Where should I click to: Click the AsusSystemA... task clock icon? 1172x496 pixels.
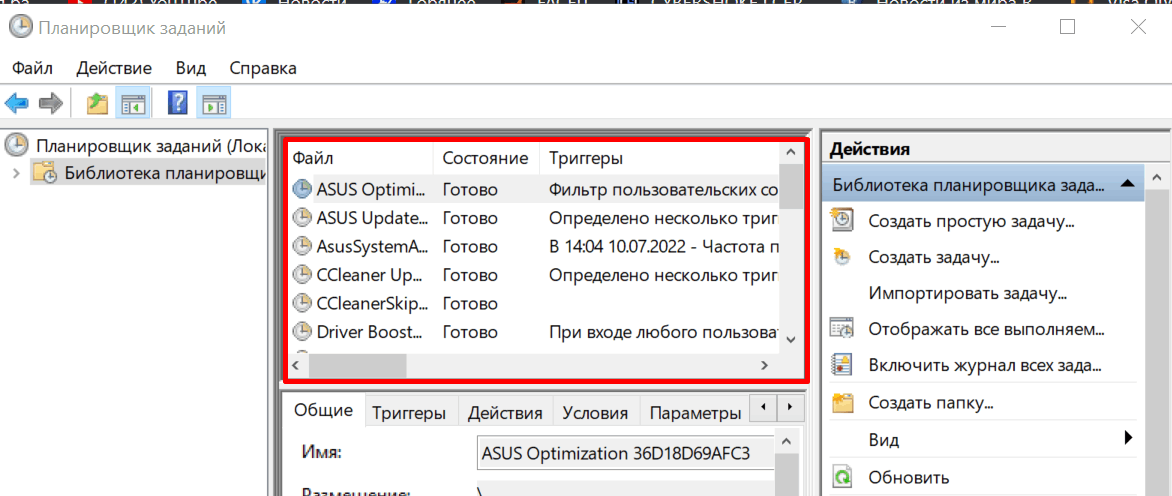pos(302,247)
